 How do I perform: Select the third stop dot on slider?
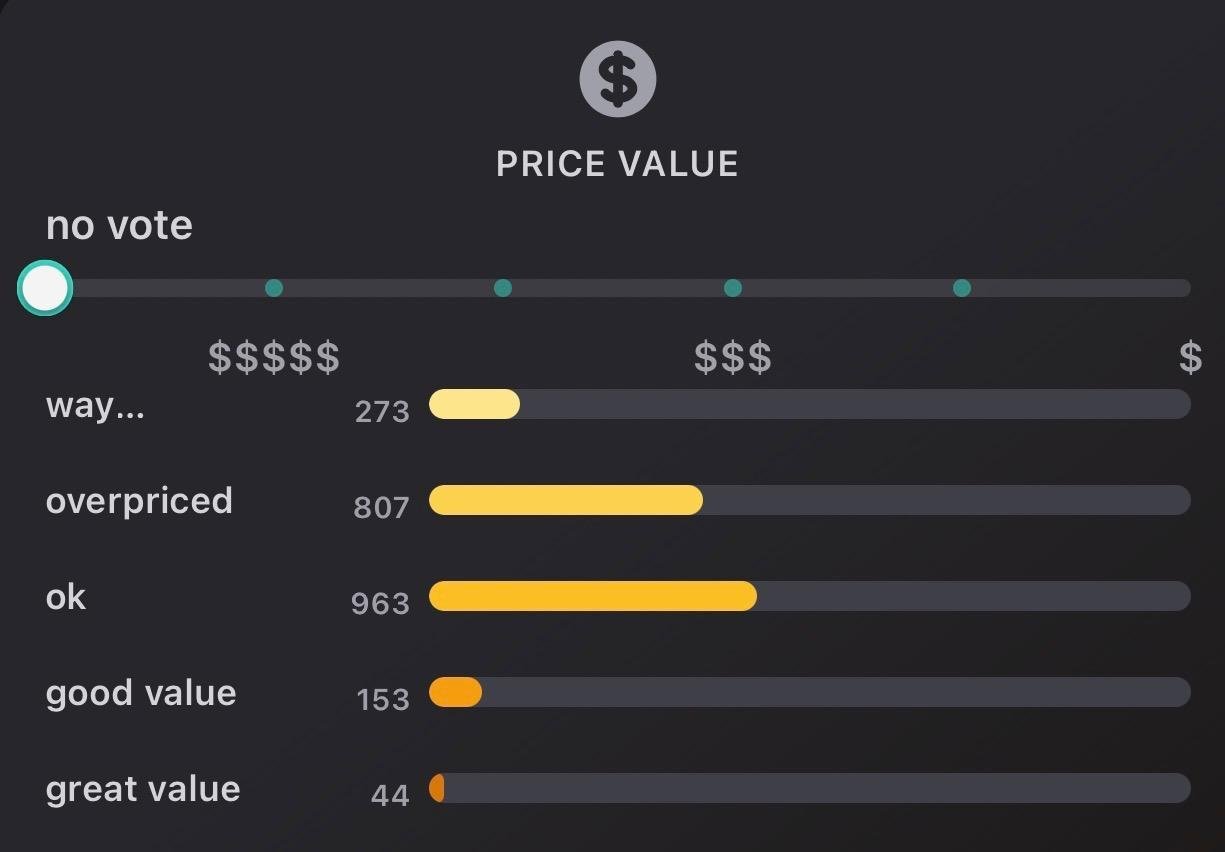coord(503,288)
